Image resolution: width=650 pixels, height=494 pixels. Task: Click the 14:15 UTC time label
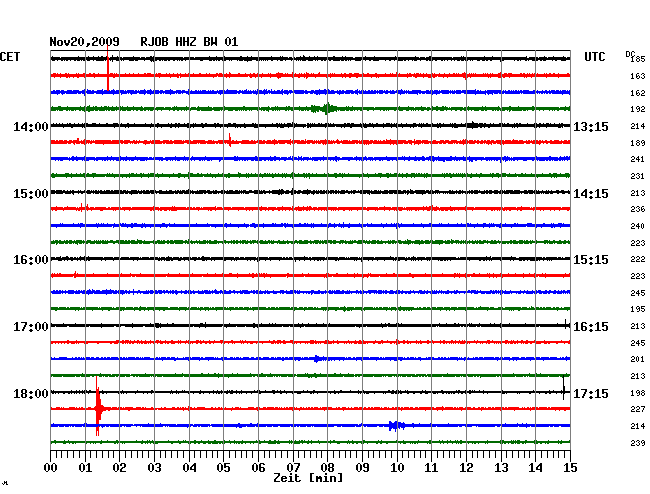point(591,194)
